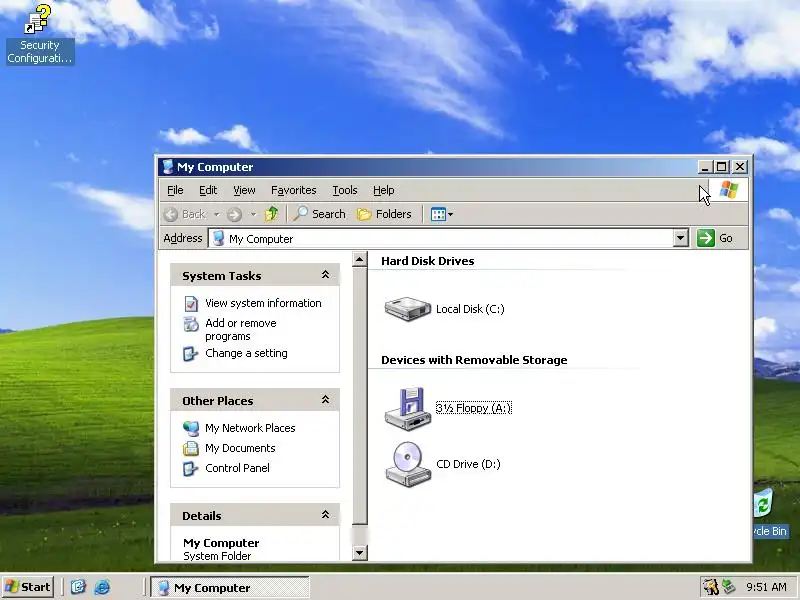Open the Security Configuration desktop shortcut
Image resolution: width=800 pixels, height=600 pixels.
coord(40,34)
